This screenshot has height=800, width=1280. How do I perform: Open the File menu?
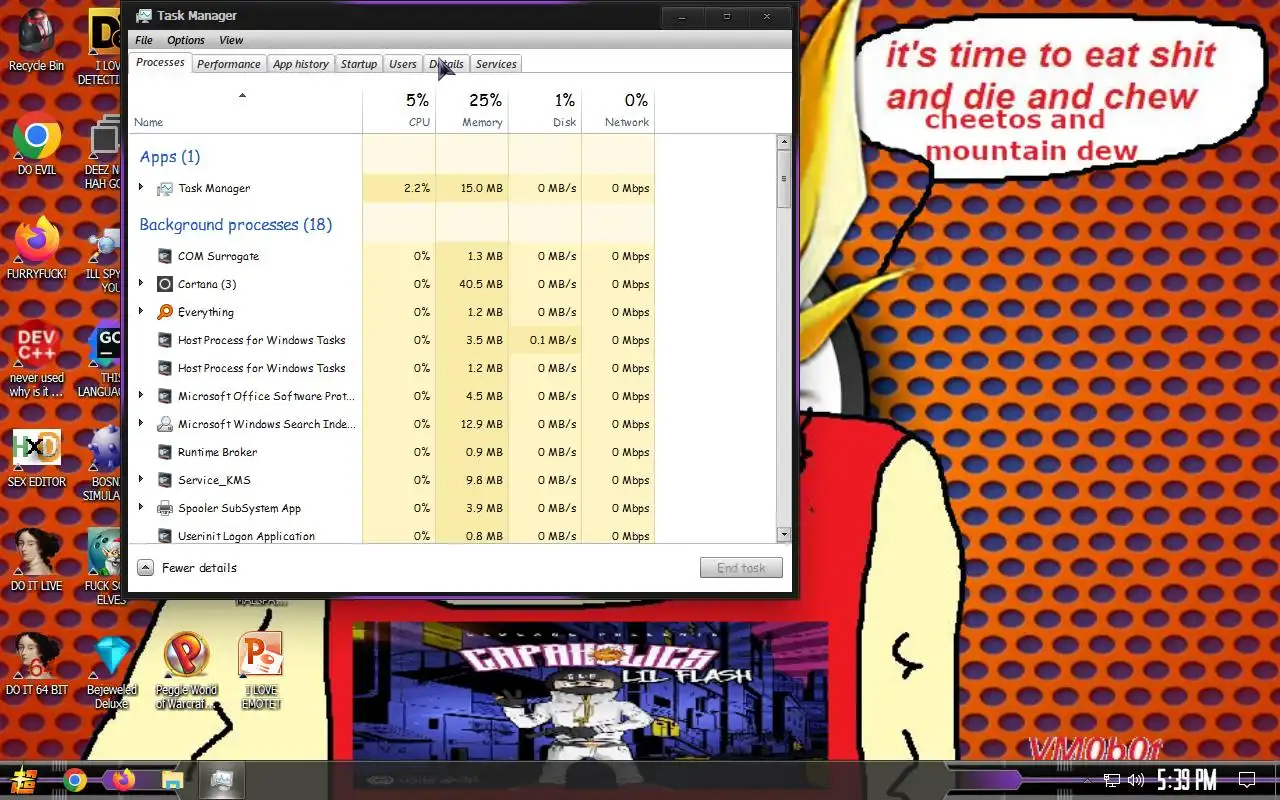(144, 40)
